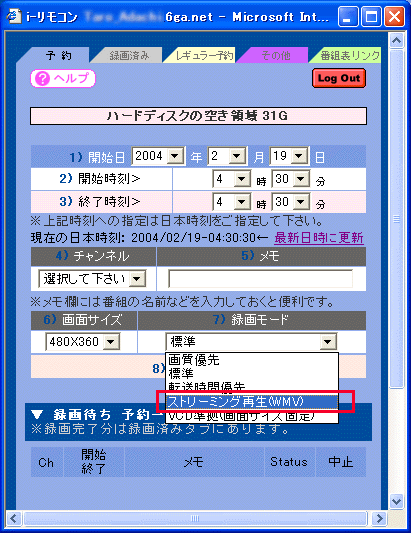Screen dimensions: 411x533
Task: Switch to the レギュラー予約 tab
Action: pyautogui.click(x=203, y=55)
